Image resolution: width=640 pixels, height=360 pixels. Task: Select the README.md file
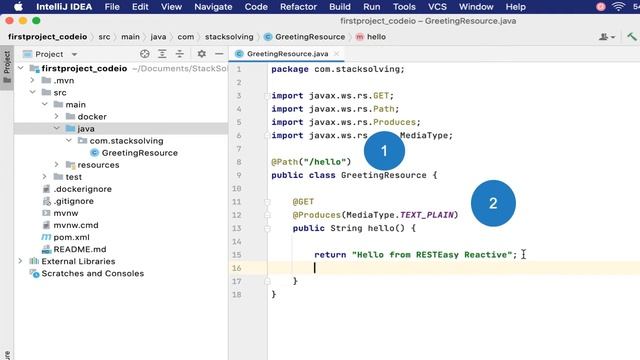(80, 249)
